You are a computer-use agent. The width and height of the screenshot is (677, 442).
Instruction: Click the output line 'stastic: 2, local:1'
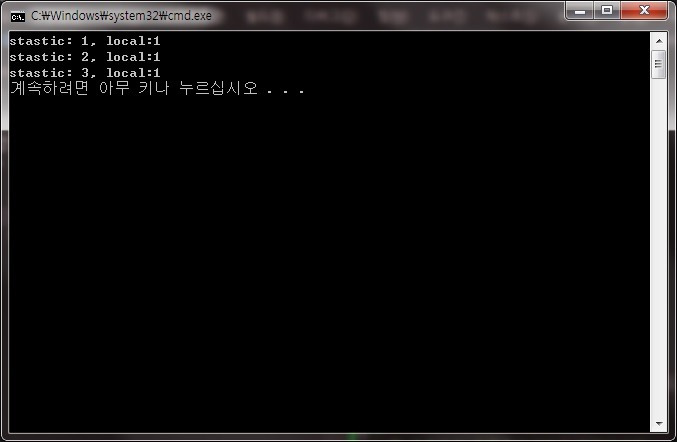pos(85,57)
